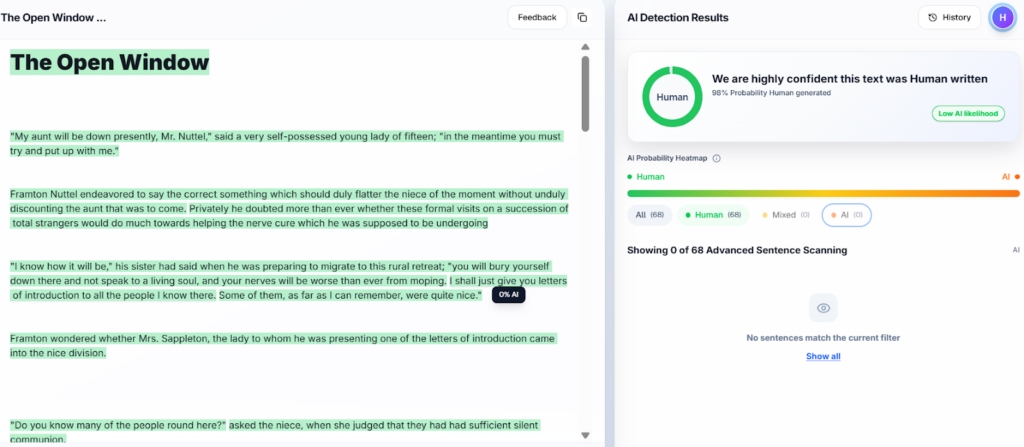Click the Human legend label on heatmap
Screen dimensions: 1024x447
650,176
